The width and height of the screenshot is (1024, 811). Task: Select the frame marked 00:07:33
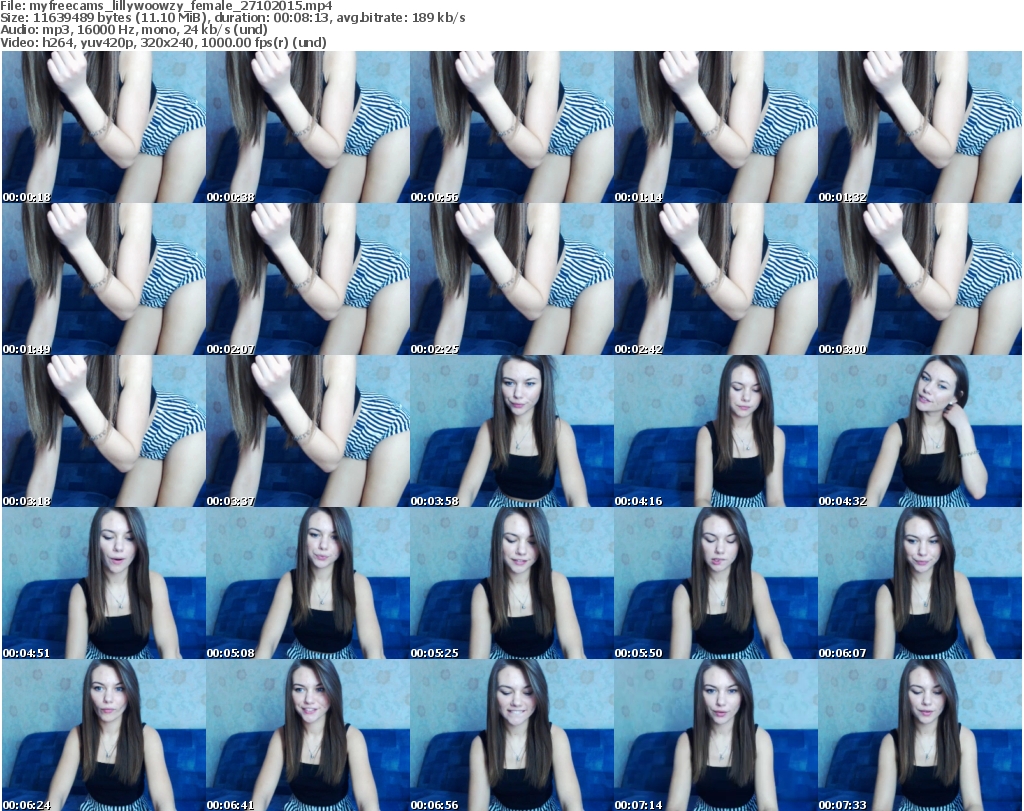pos(920,735)
